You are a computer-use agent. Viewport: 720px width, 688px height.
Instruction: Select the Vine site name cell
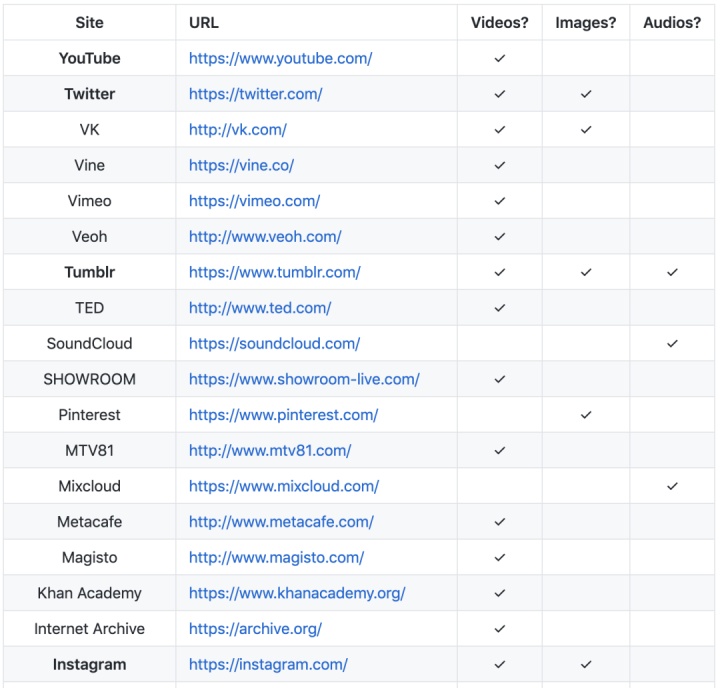click(90, 165)
